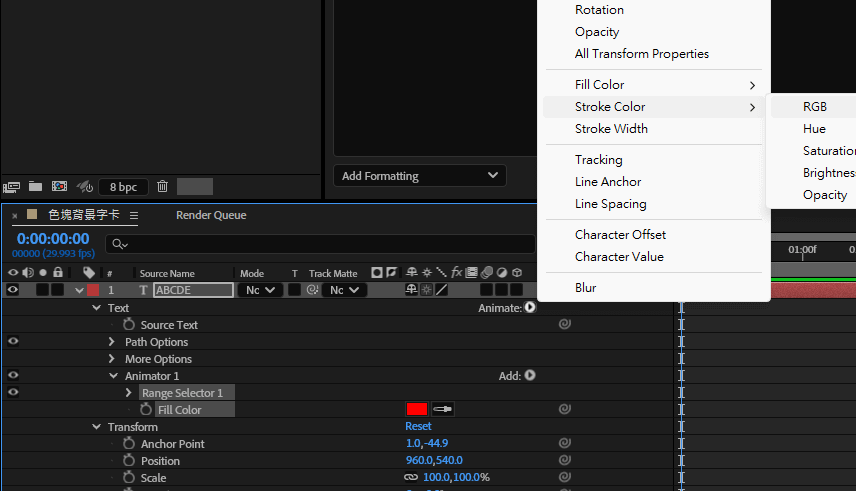Click the Add animator property arrow button
Viewport: 856px width, 491px height.
click(530, 376)
